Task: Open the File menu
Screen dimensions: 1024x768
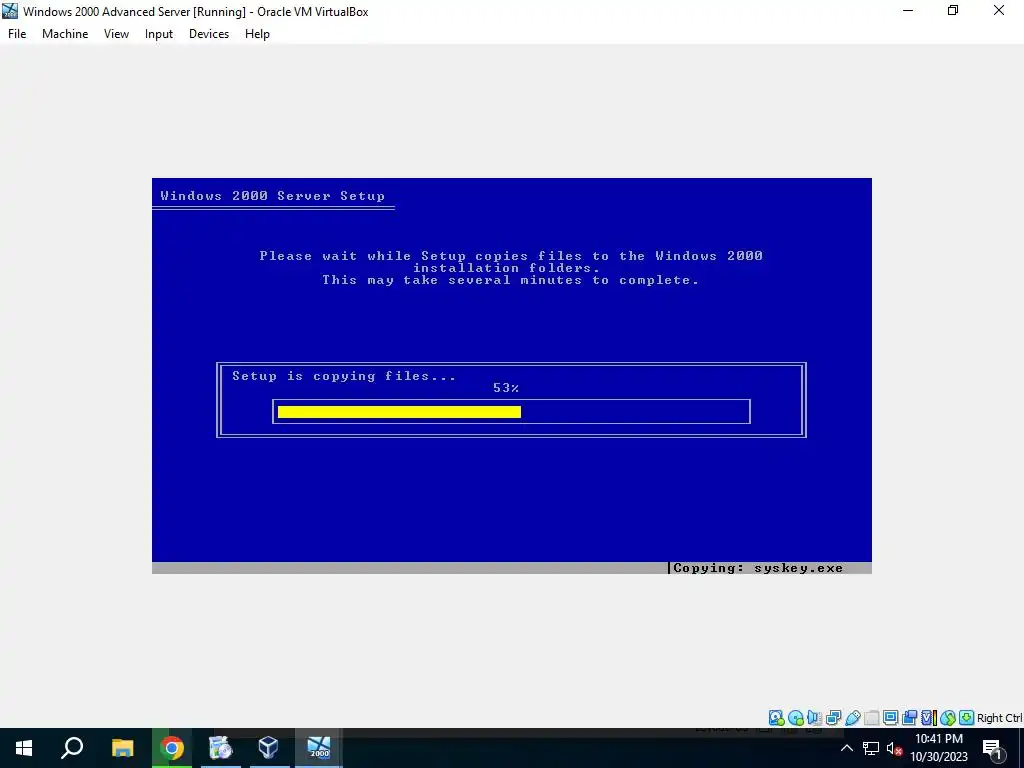Action: coord(17,34)
